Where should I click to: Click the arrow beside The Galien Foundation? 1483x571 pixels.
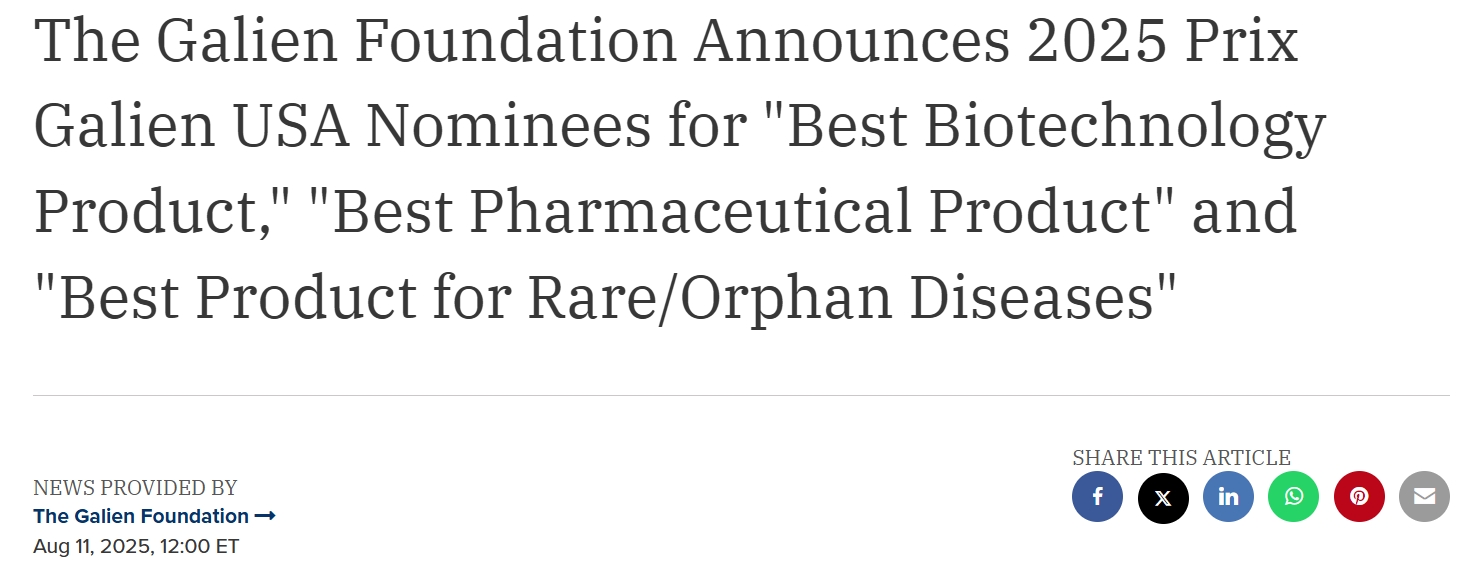[x=265, y=516]
